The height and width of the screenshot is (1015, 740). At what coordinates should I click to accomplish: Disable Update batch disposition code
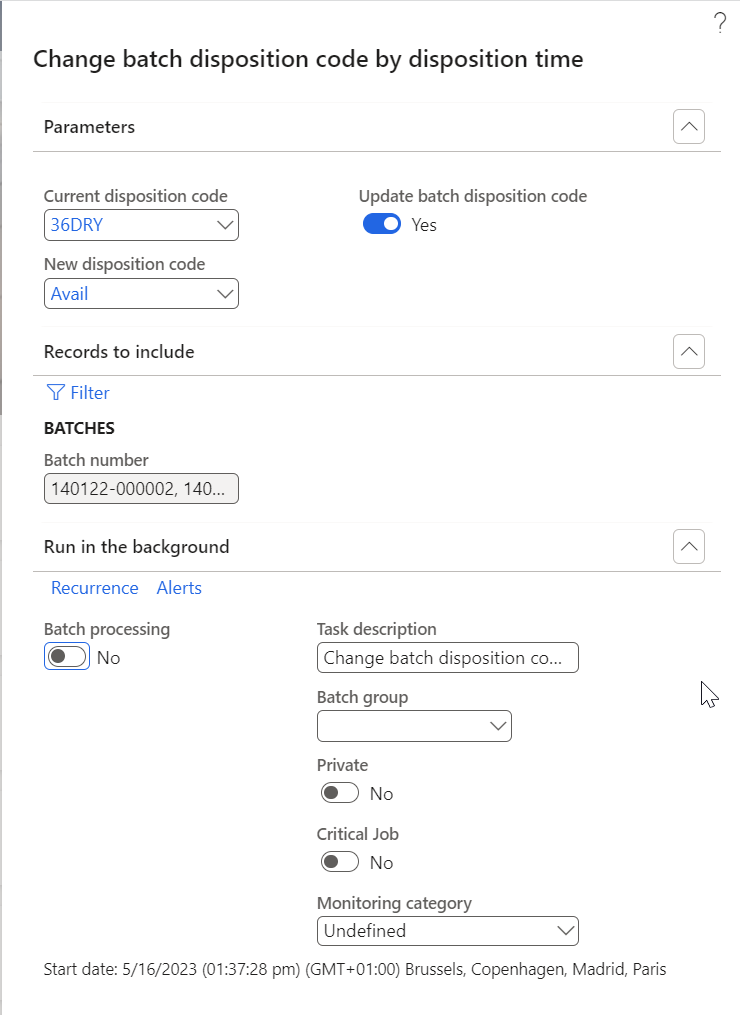[x=381, y=224]
